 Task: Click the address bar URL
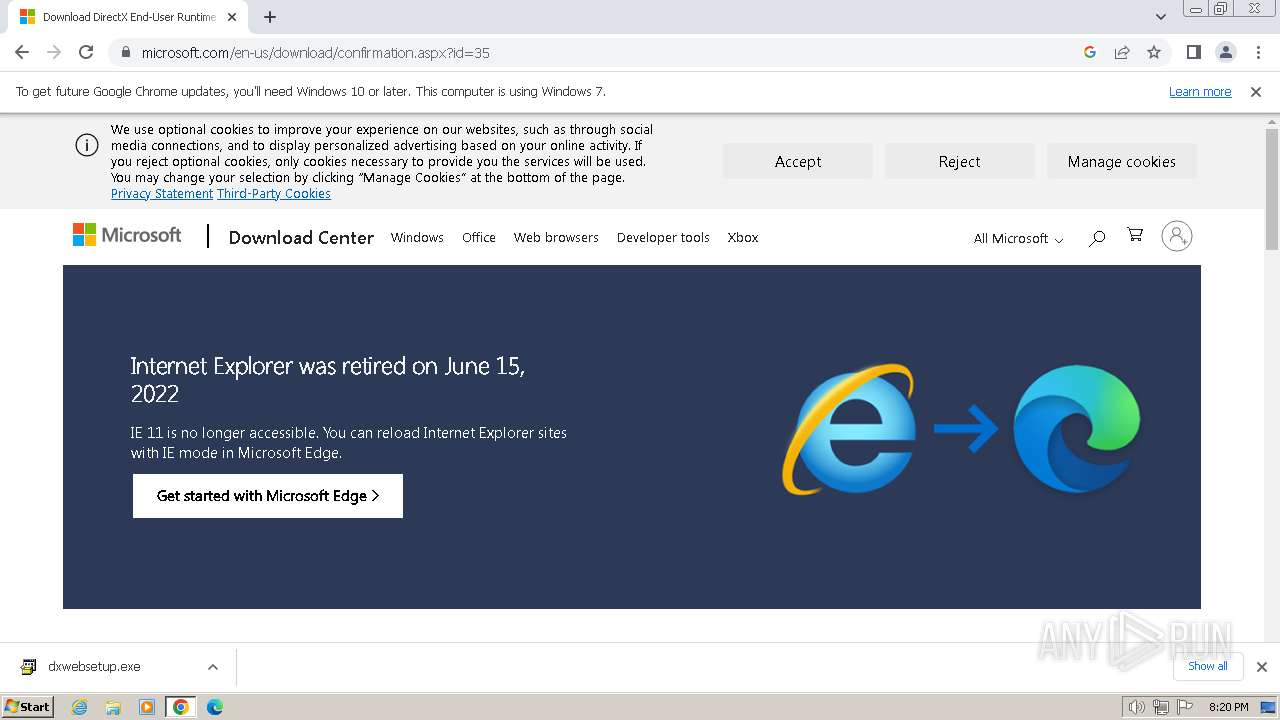pyautogui.click(x=315, y=52)
